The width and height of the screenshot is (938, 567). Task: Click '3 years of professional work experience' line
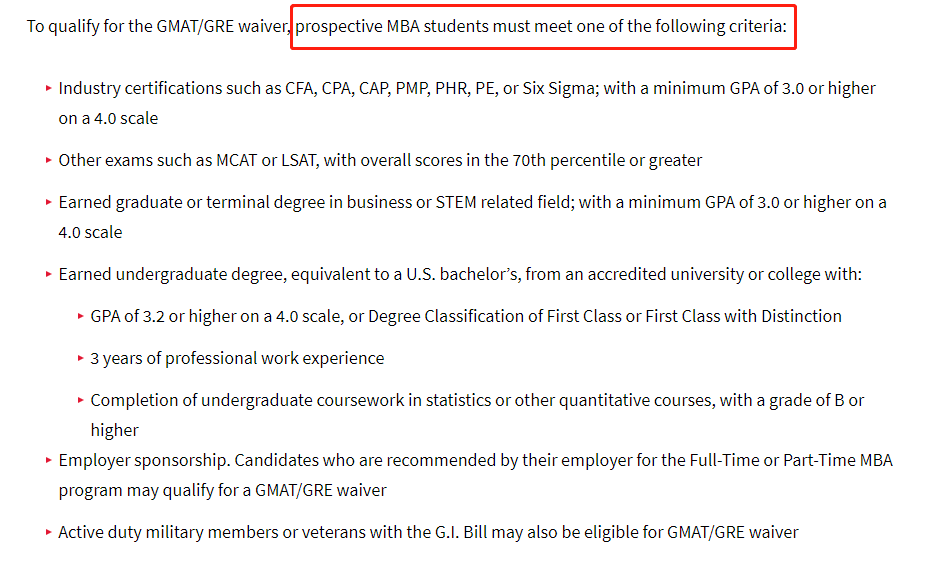[x=237, y=358]
